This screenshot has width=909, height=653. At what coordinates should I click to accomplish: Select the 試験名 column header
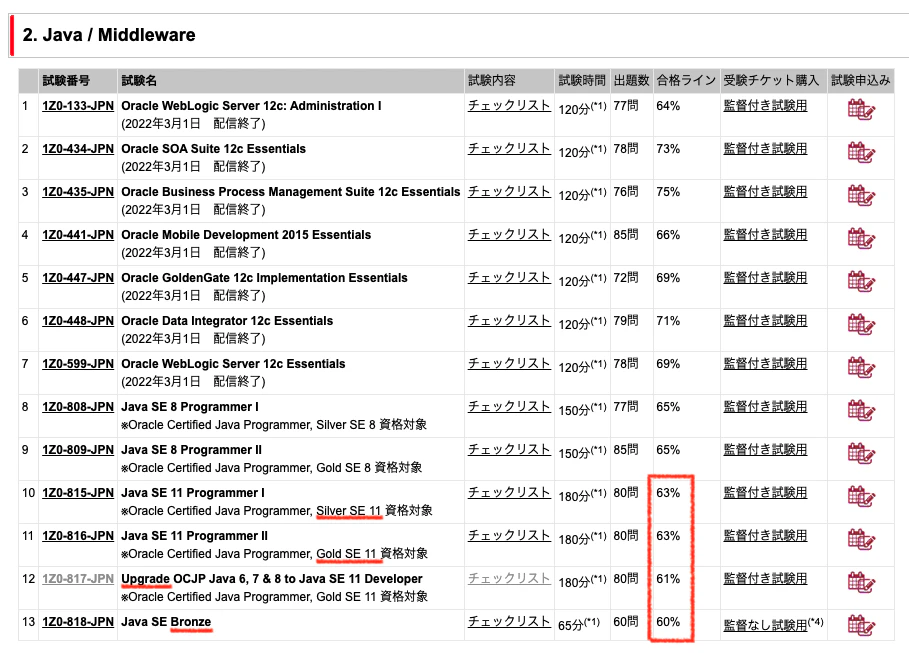coord(139,81)
